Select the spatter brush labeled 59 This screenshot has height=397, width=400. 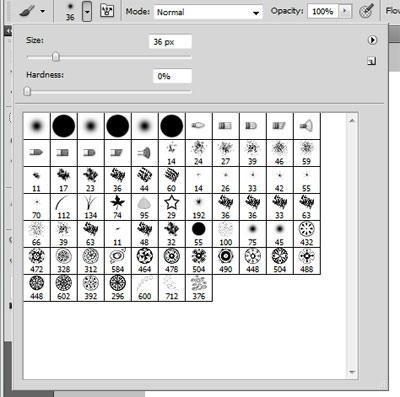click(307, 153)
